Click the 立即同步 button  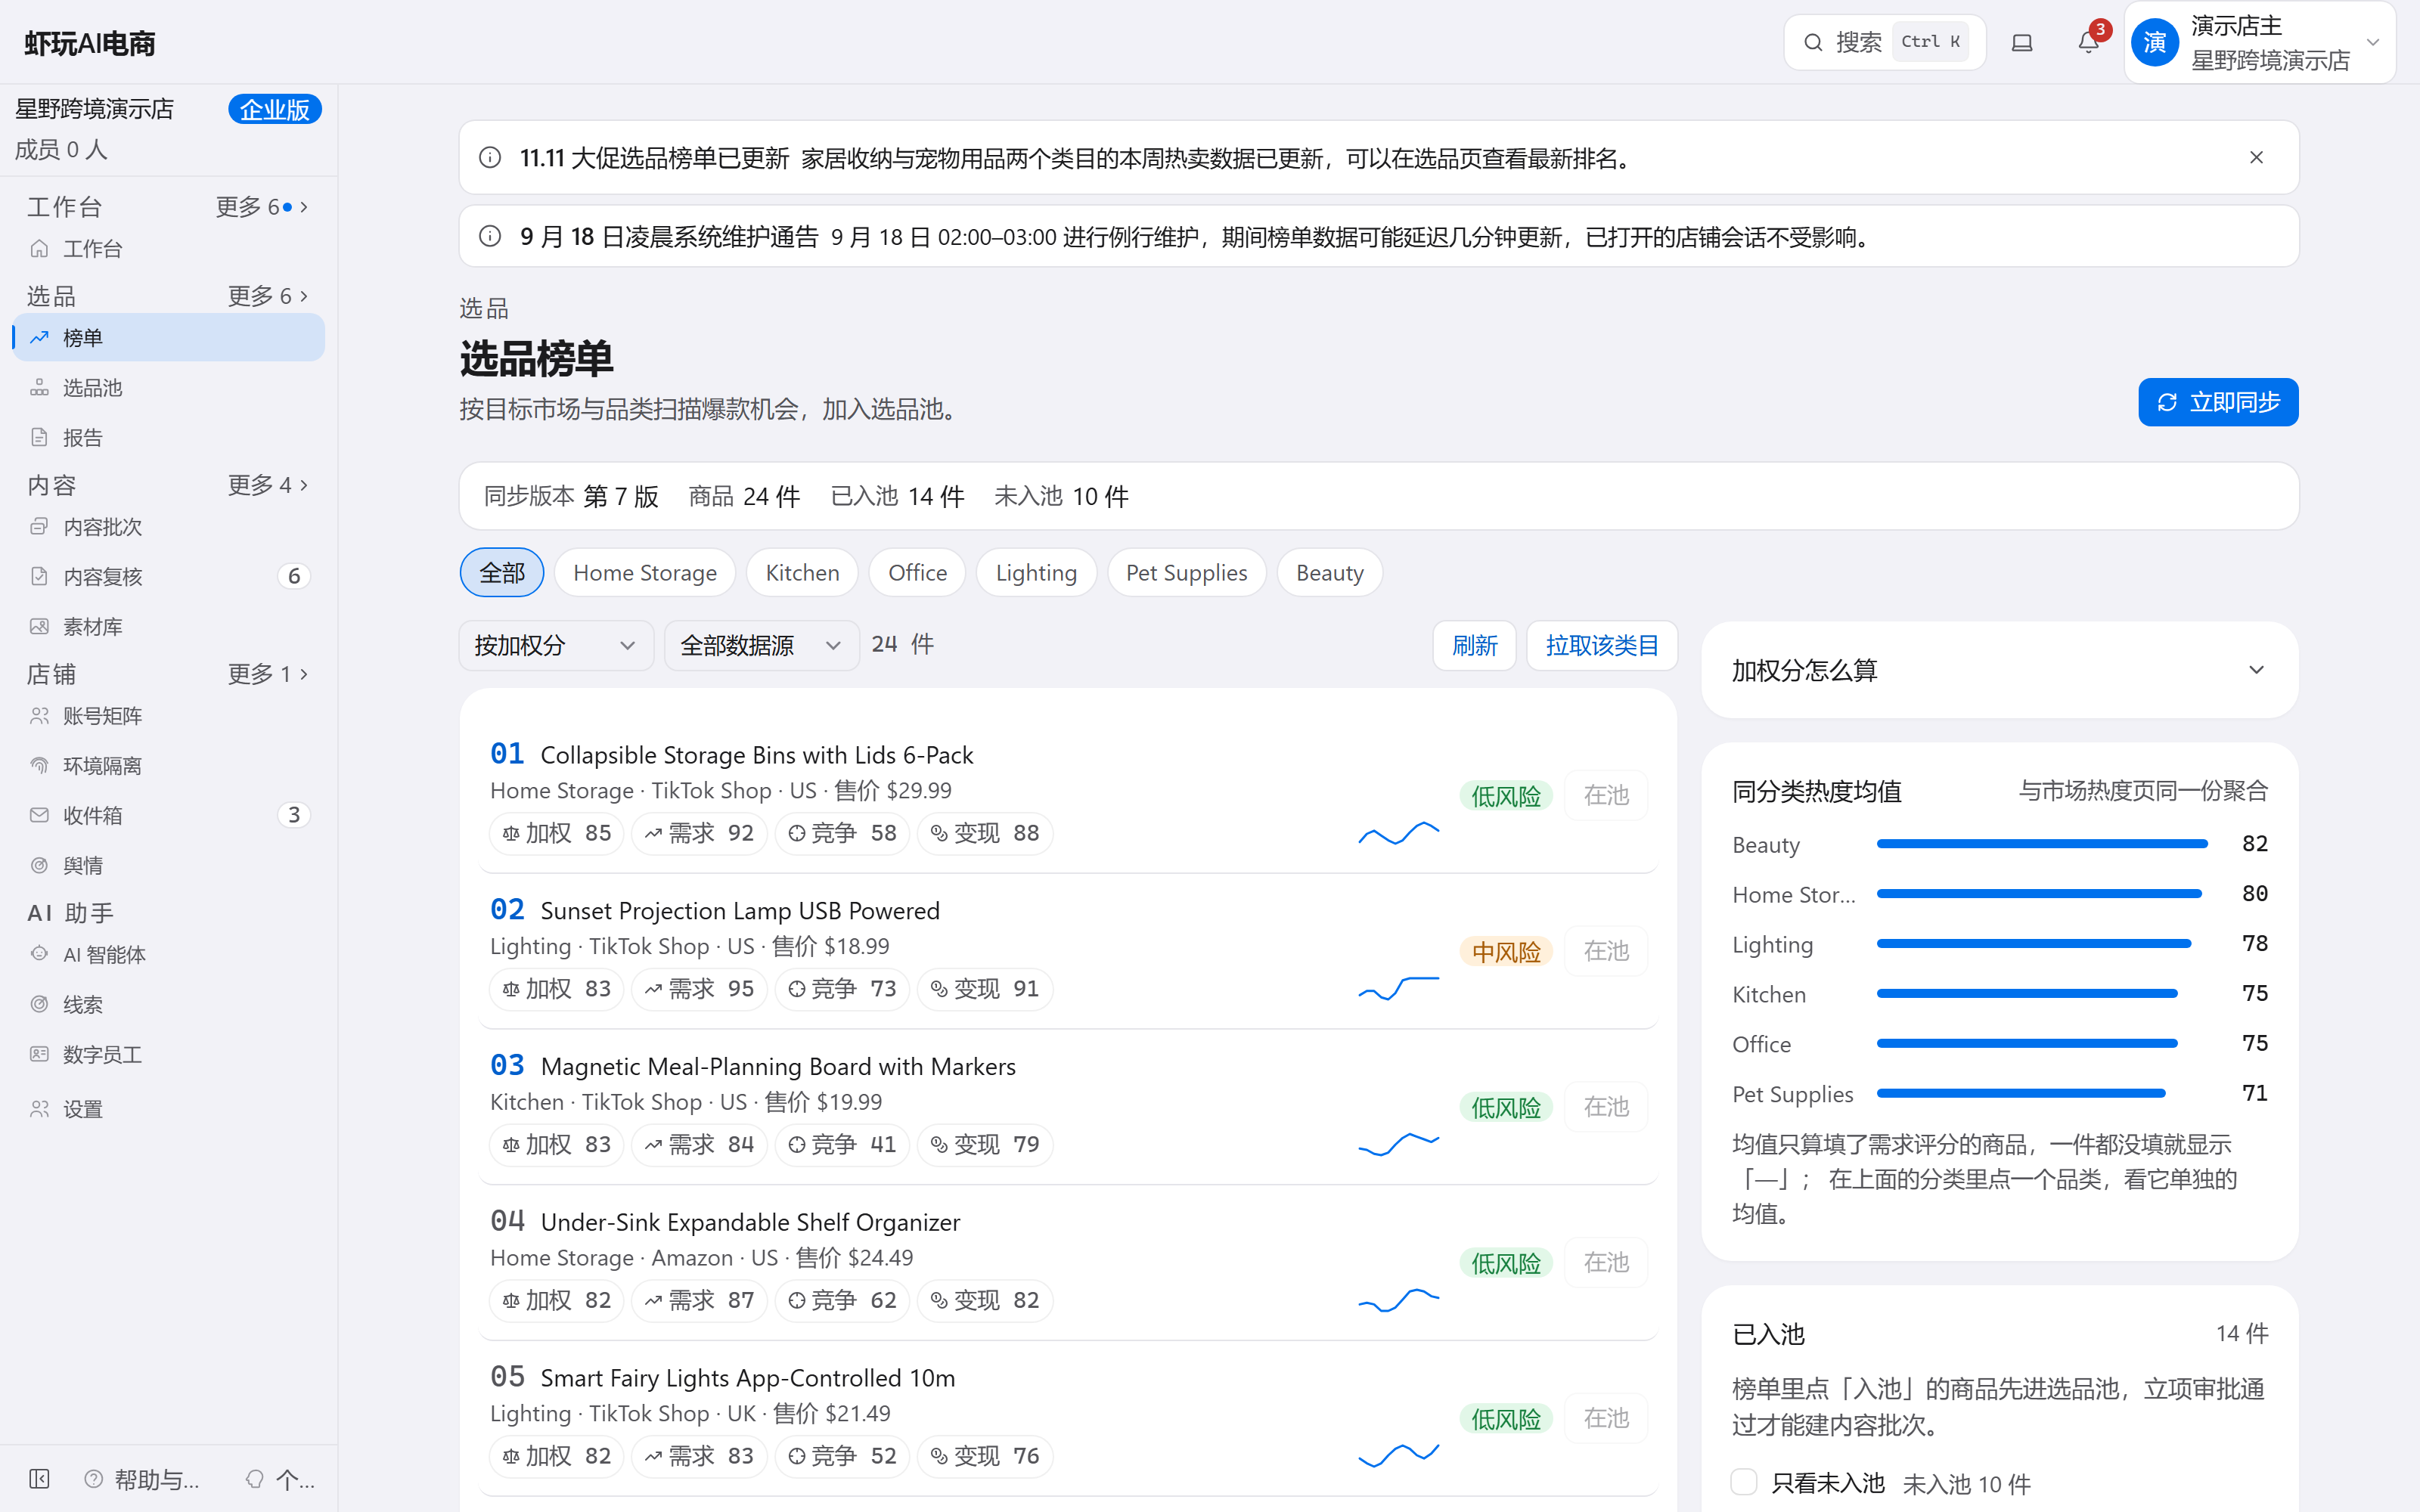(2218, 402)
